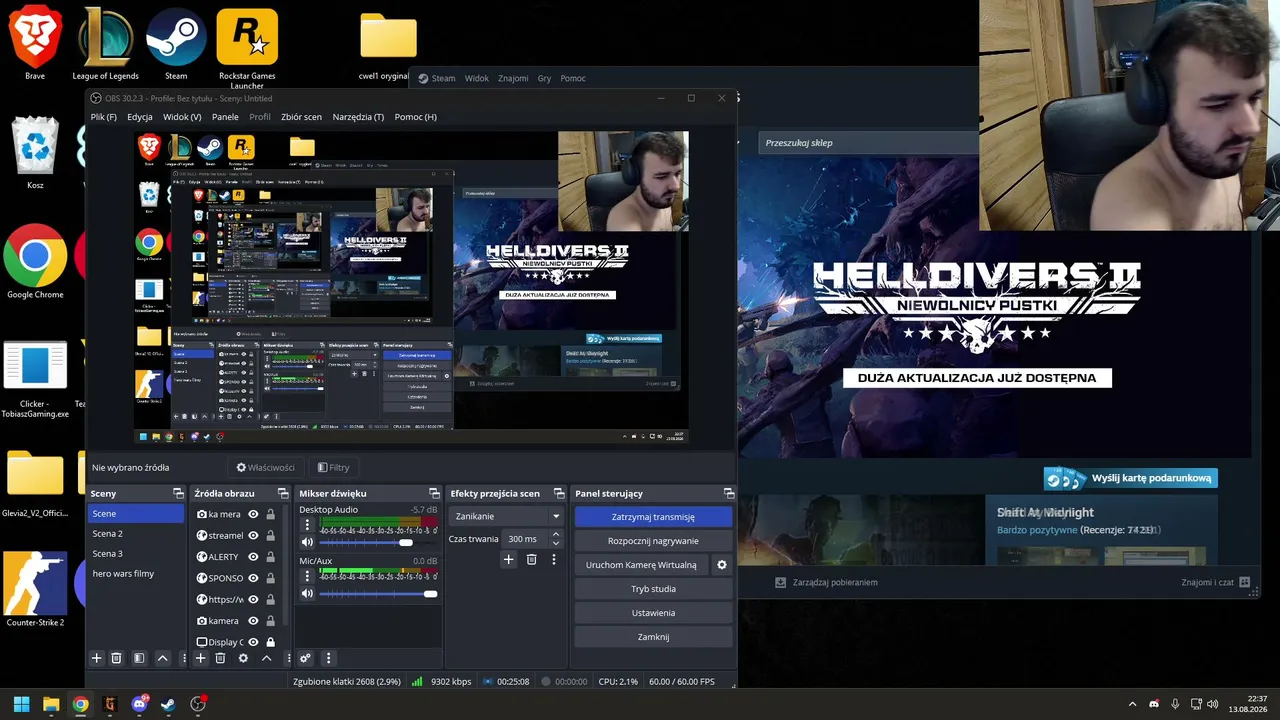The width and height of the screenshot is (1280, 720).
Task: Add a scene transition with plus icon
Action: pos(508,560)
